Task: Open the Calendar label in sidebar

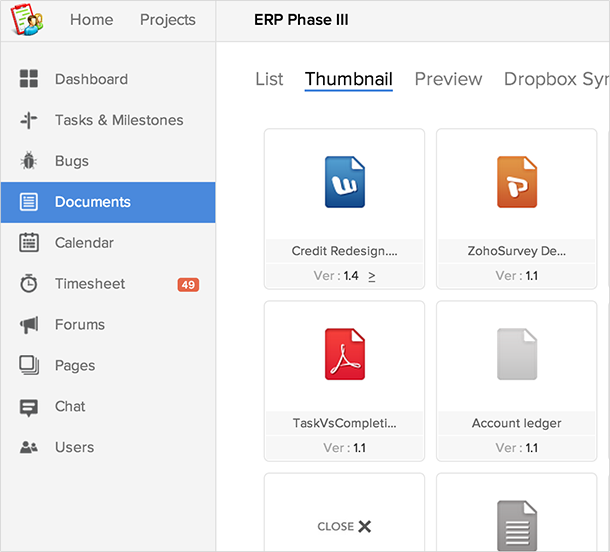Action: (x=84, y=243)
